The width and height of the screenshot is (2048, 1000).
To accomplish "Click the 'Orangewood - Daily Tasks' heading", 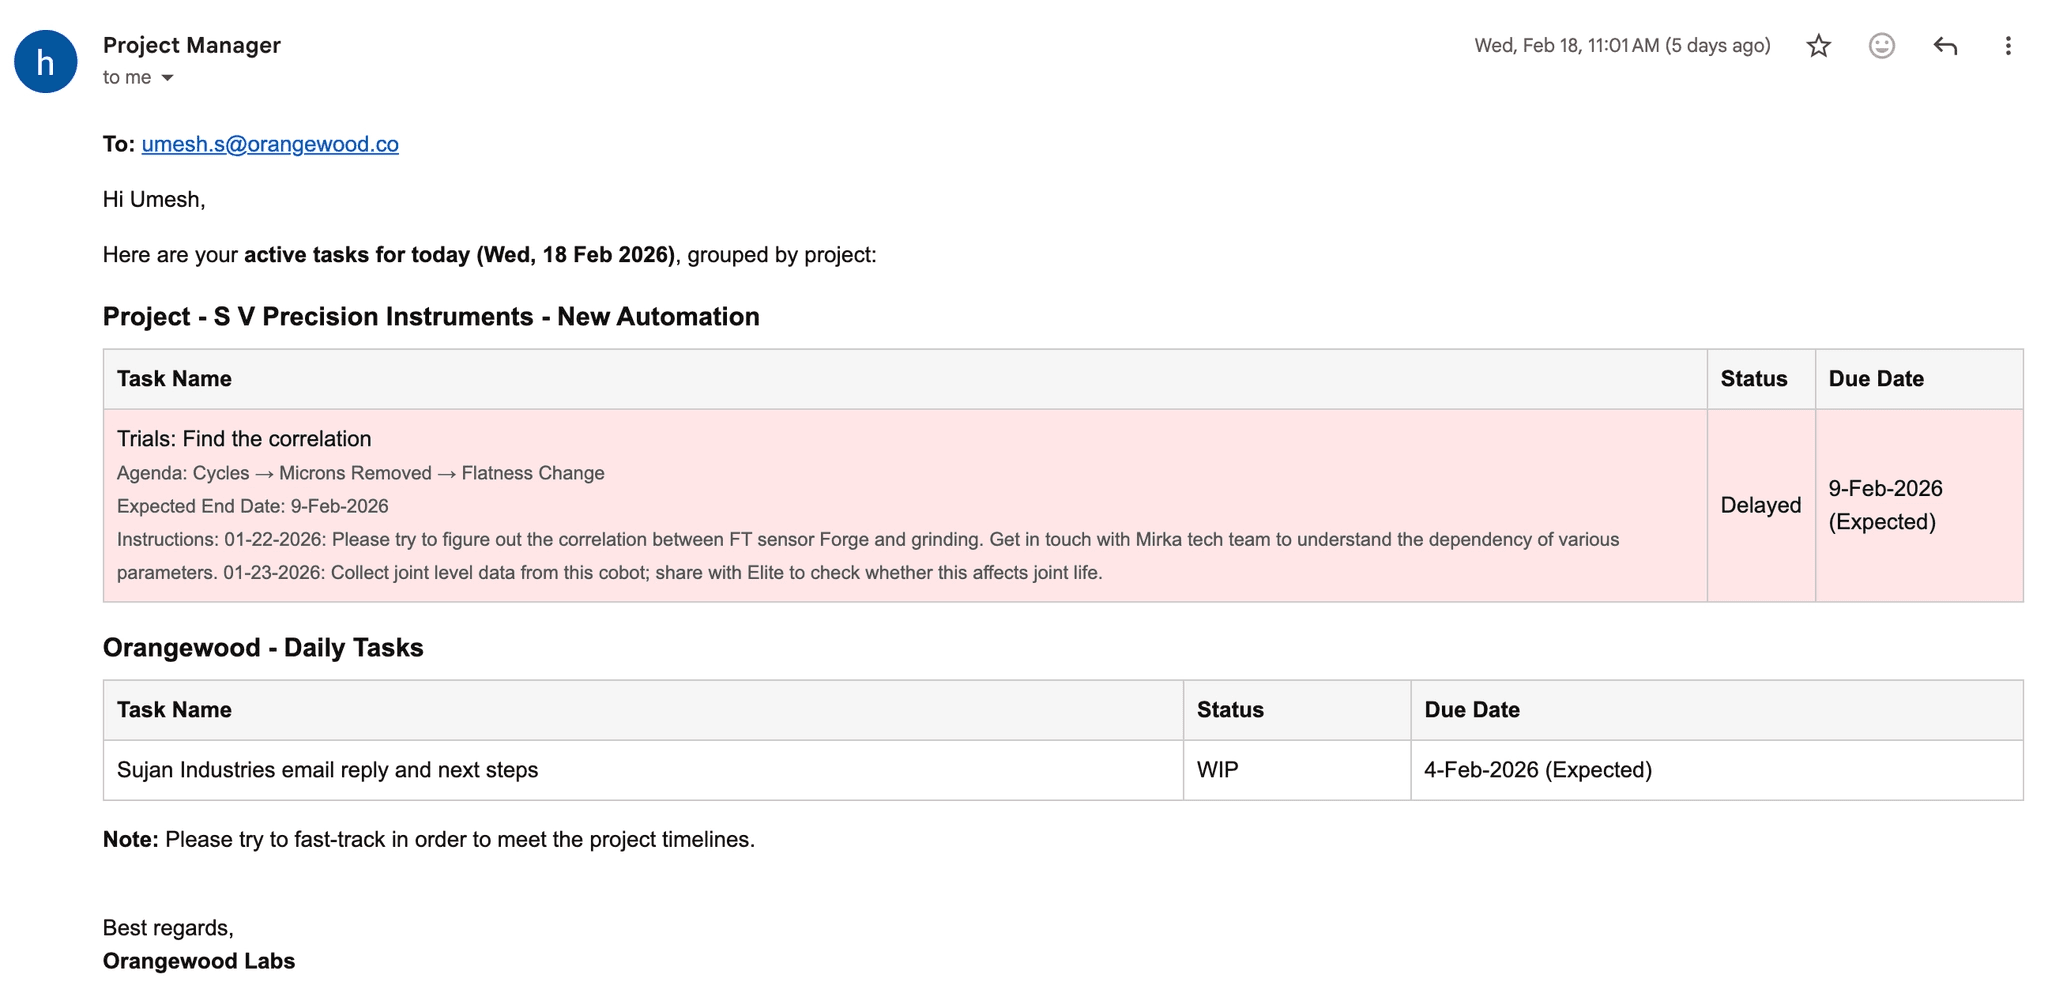I will (263, 648).
